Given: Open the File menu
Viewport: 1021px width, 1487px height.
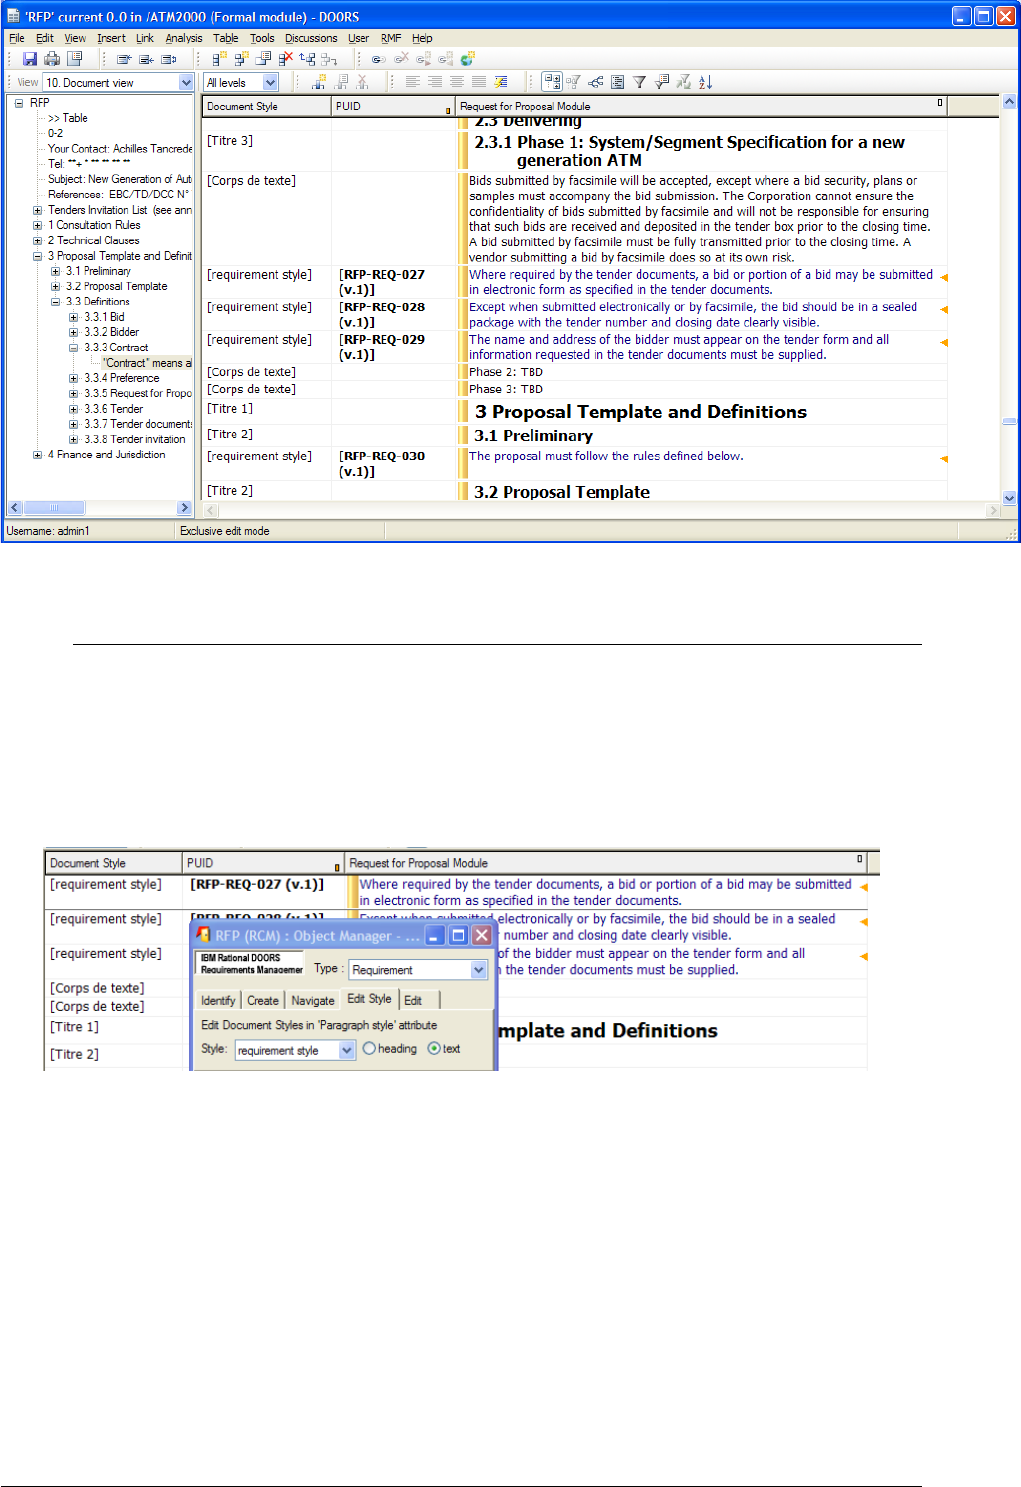Looking at the screenshot, I should pos(17,38).
